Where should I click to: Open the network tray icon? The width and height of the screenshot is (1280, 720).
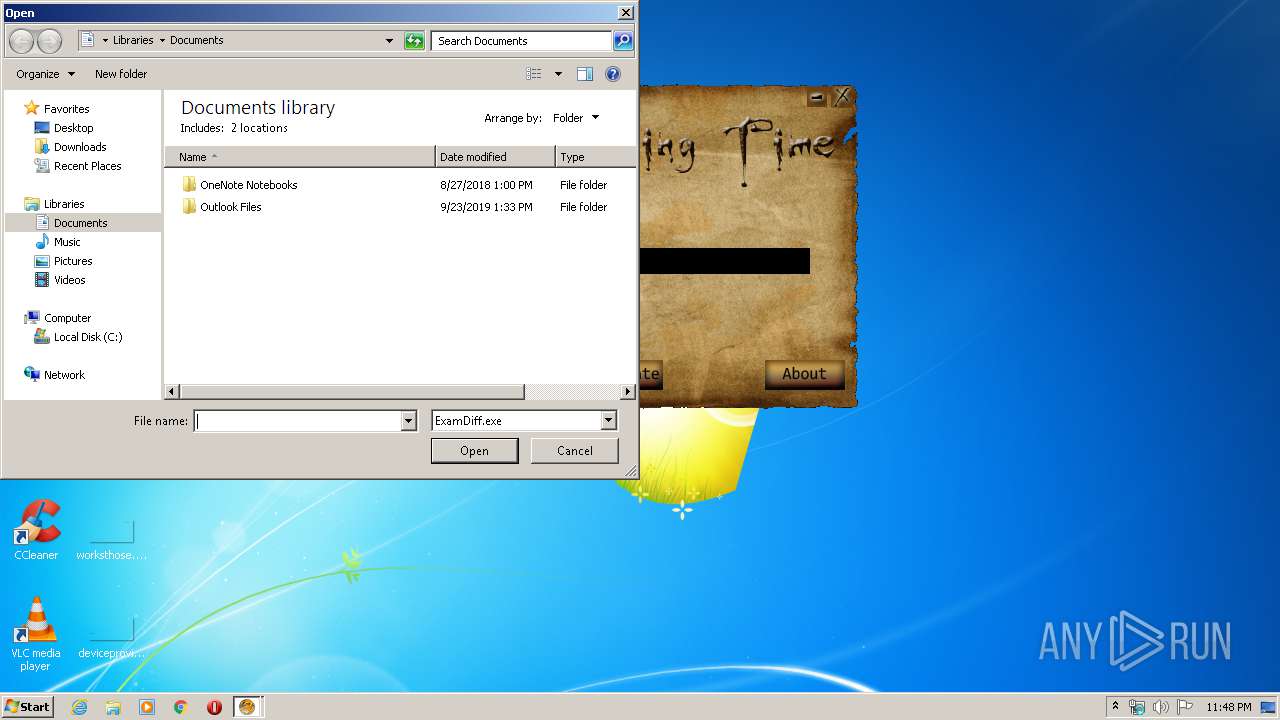(1137, 707)
